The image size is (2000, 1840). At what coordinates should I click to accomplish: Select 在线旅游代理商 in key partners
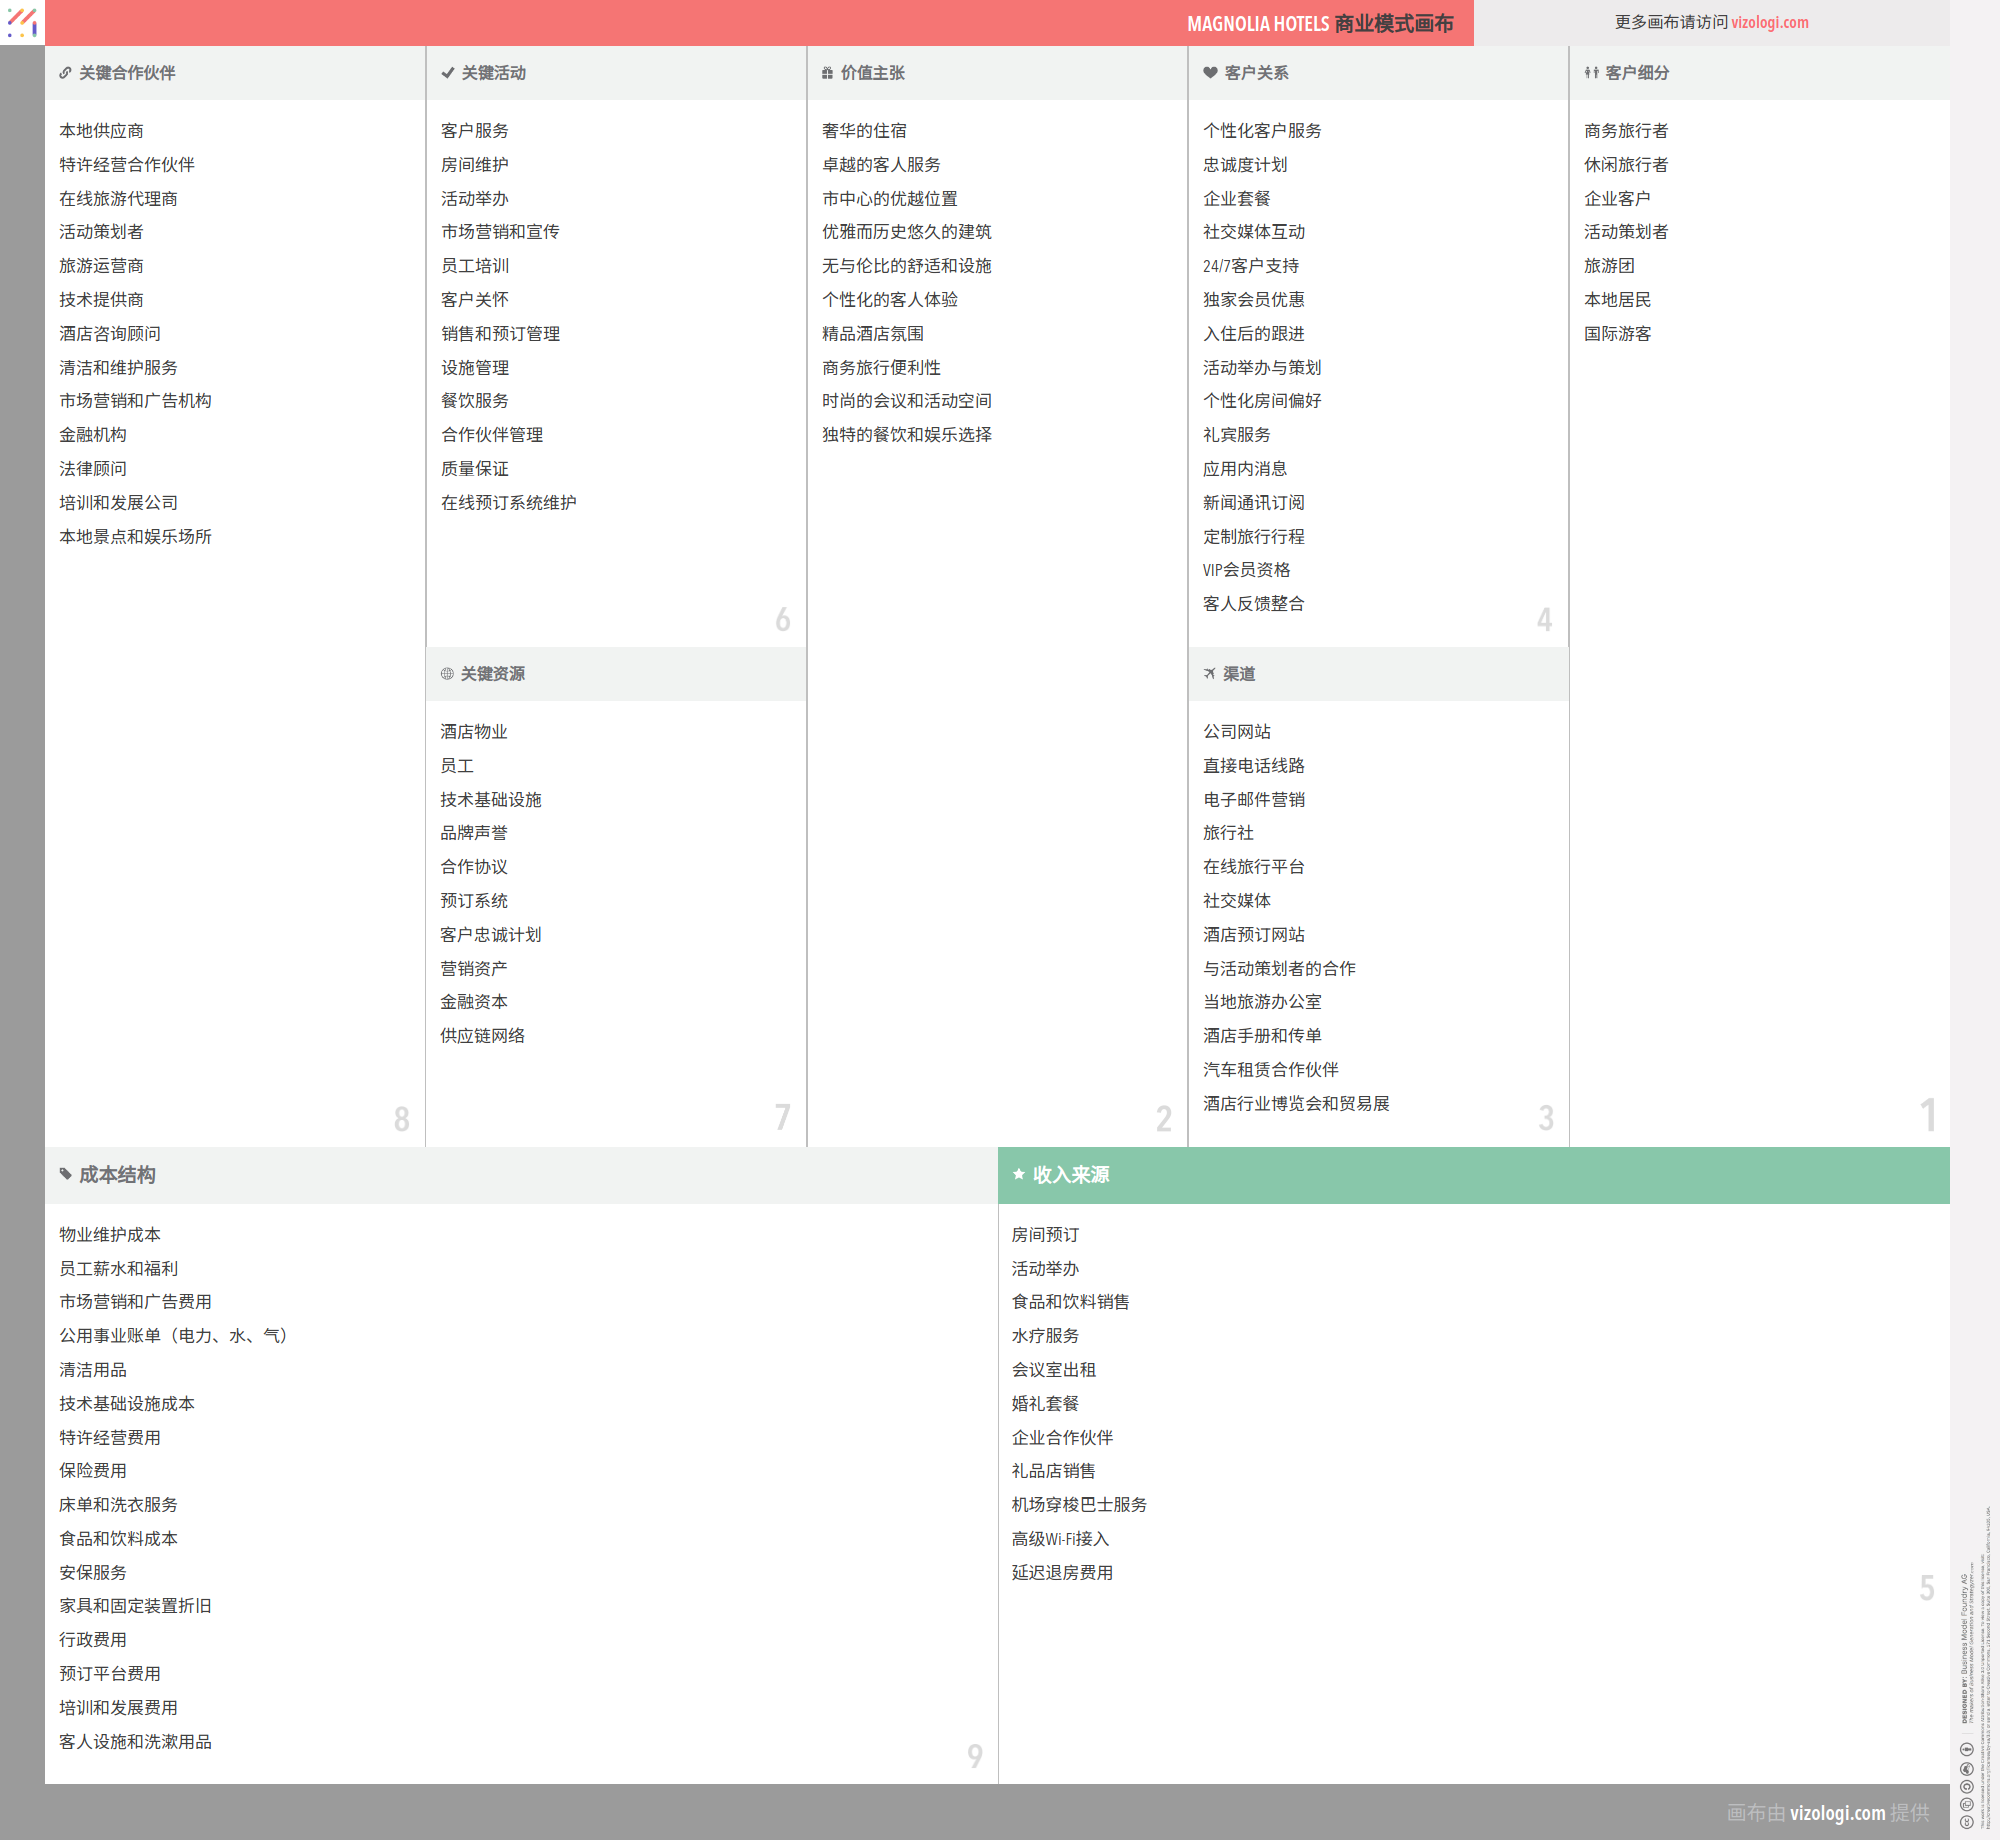[x=118, y=199]
